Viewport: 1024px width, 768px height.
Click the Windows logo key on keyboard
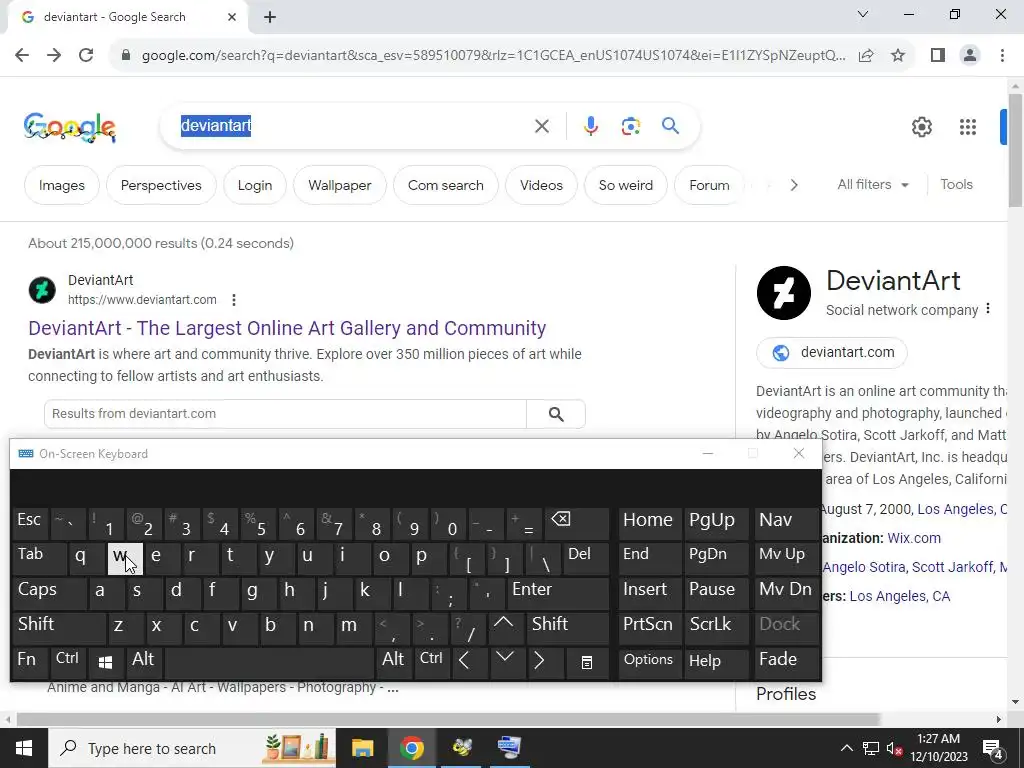(x=105, y=662)
